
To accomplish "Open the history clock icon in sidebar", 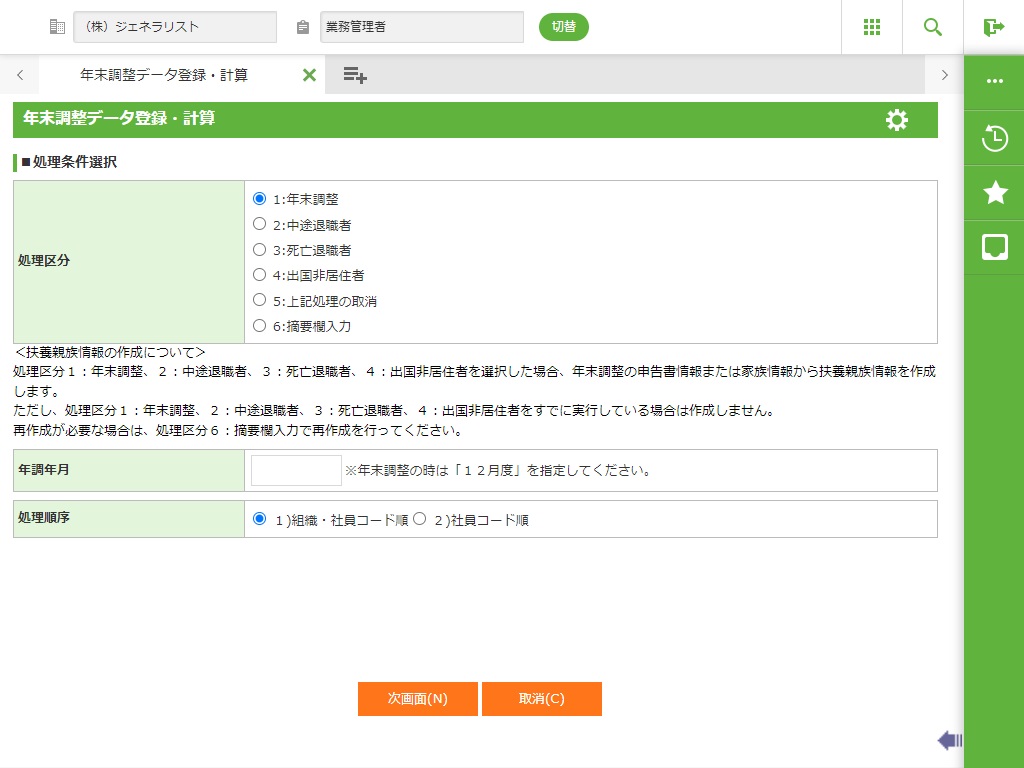I will [x=994, y=138].
